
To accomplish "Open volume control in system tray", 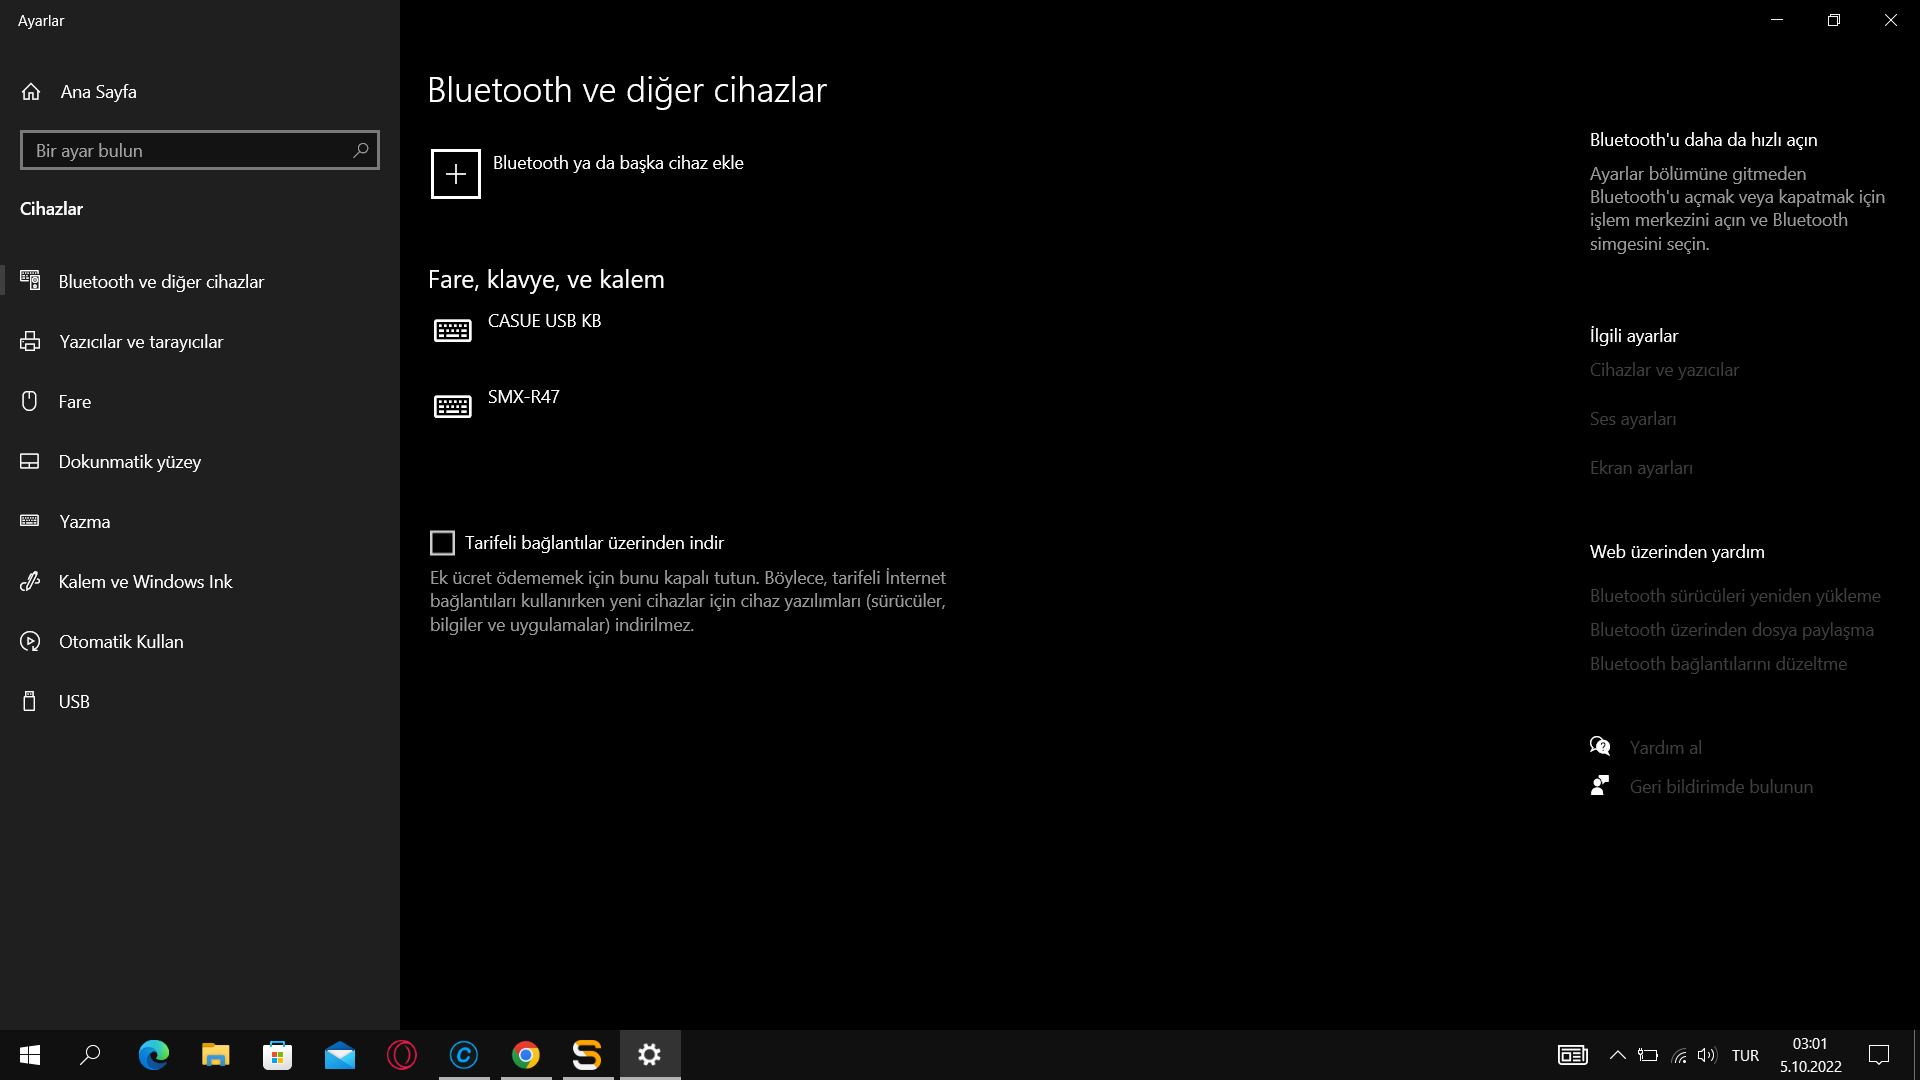I will (1707, 1055).
